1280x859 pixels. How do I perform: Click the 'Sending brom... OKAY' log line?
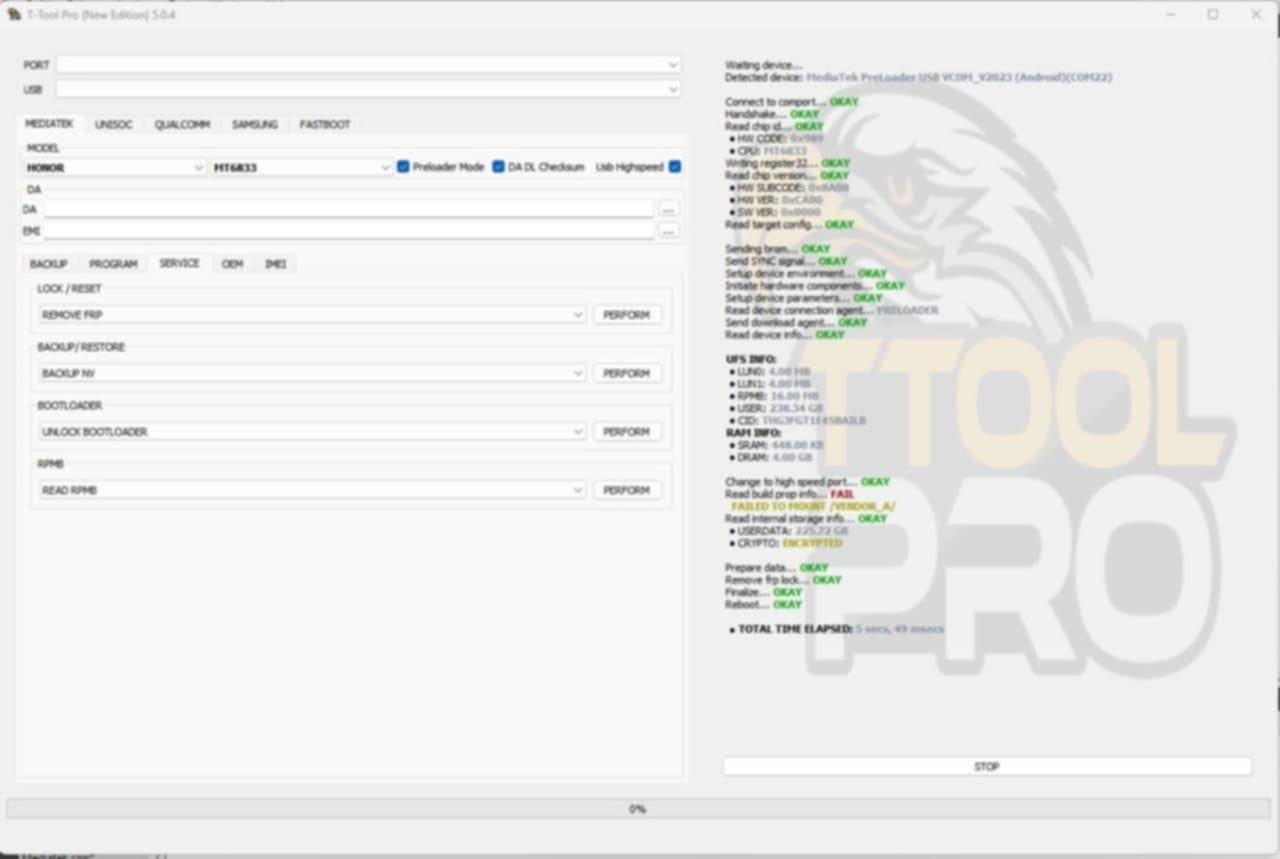[778, 249]
